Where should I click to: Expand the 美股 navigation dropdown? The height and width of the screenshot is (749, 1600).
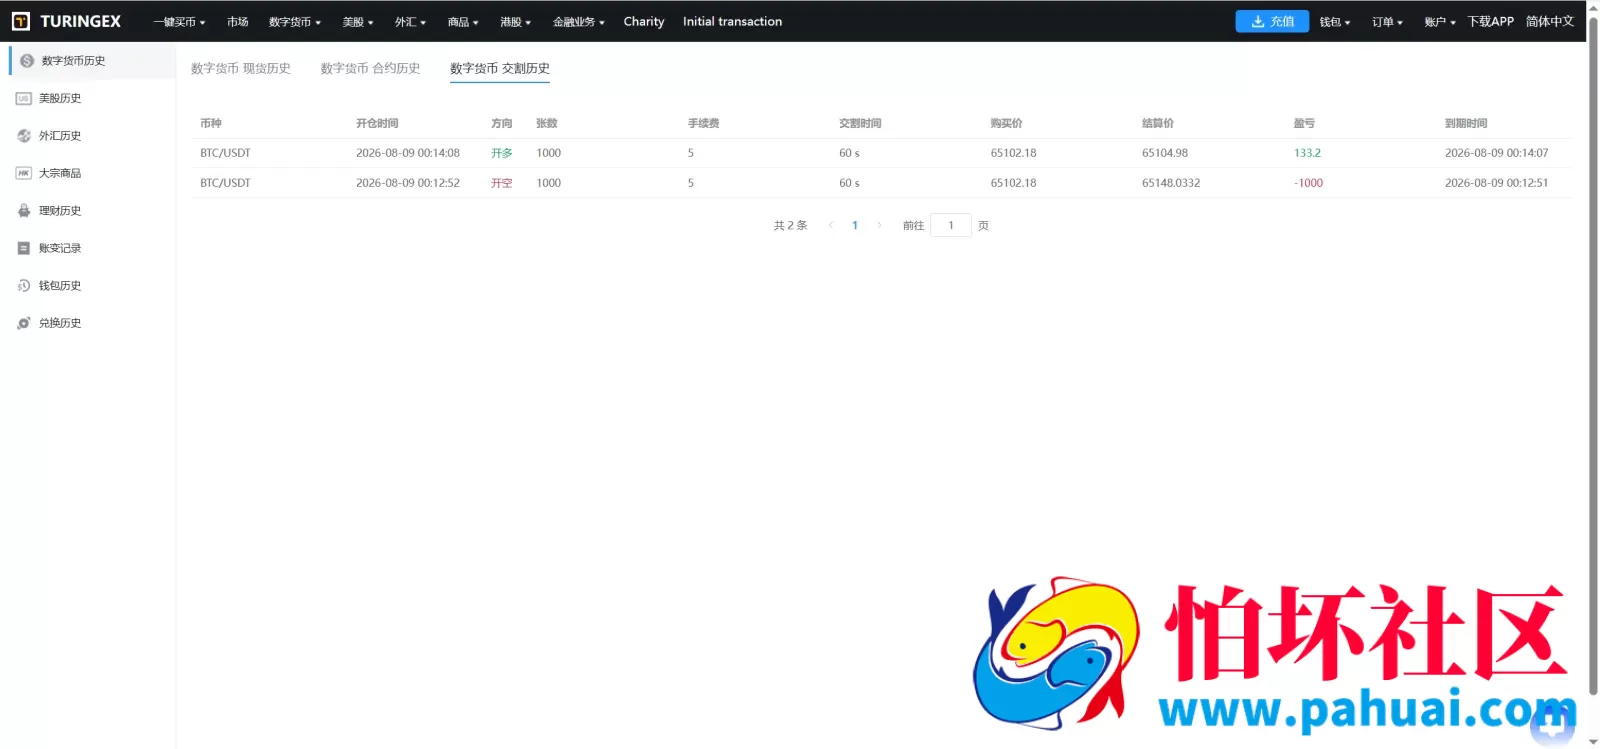[358, 22]
